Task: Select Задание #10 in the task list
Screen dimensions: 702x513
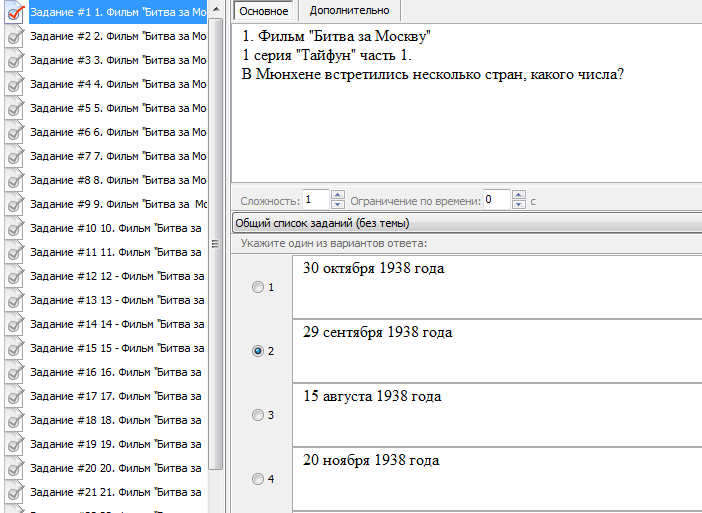Action: pyautogui.click(x=118, y=228)
